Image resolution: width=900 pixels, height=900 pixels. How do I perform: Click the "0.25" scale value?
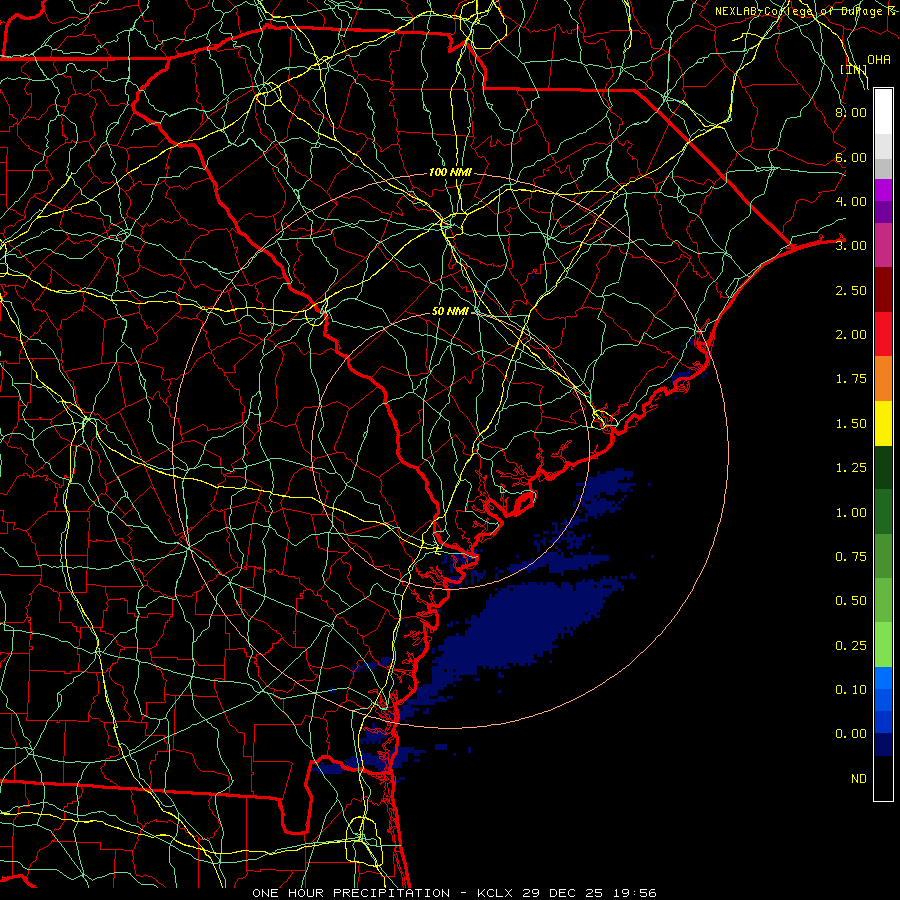click(x=851, y=646)
